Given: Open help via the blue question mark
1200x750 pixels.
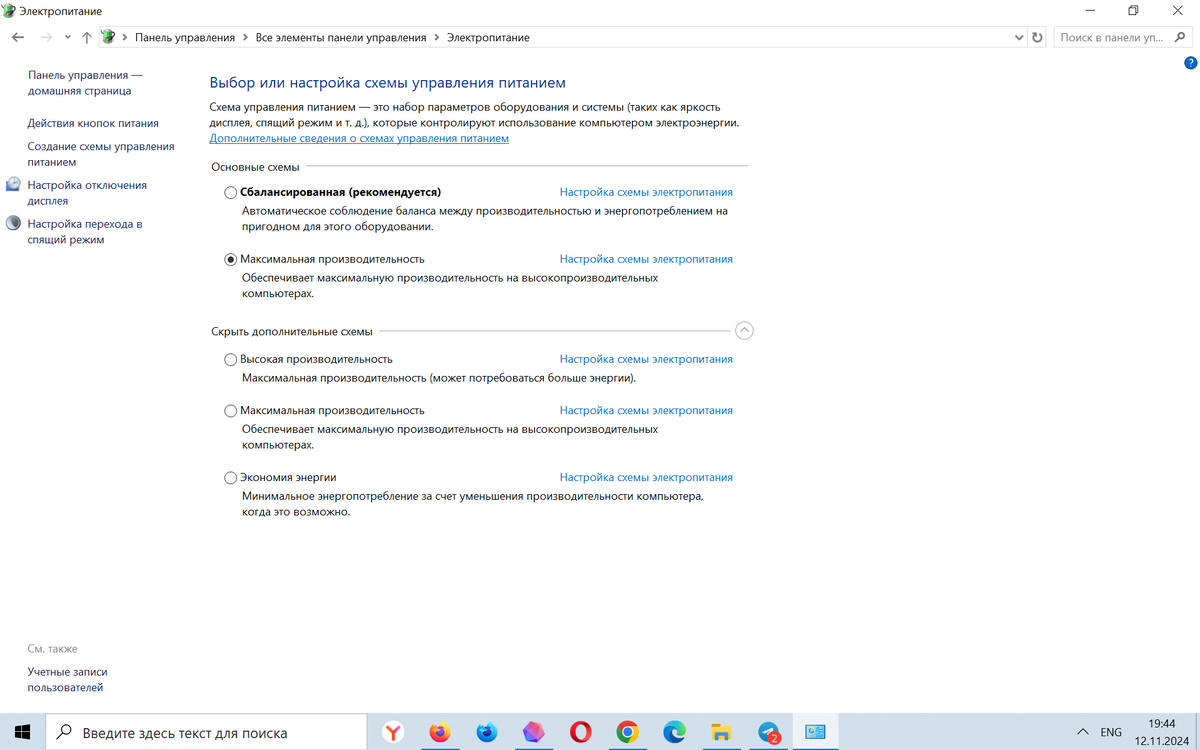Looking at the screenshot, I should click(1190, 62).
